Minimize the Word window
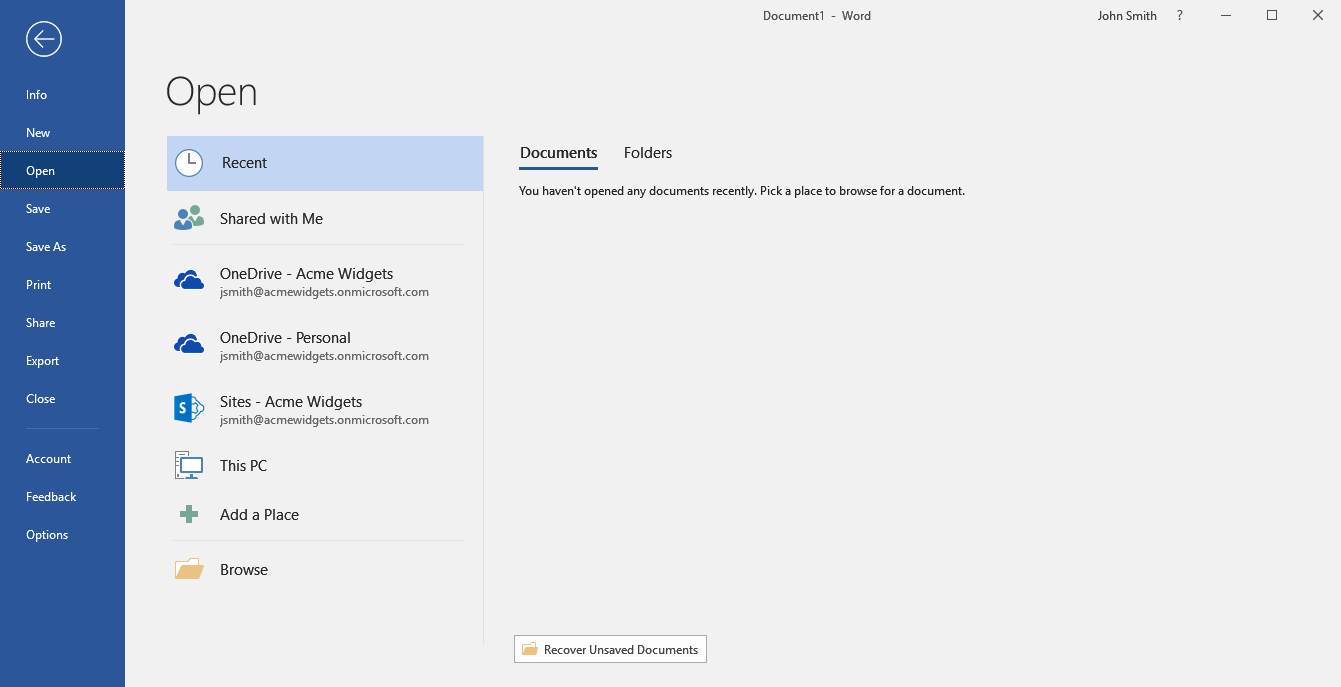Image resolution: width=1341 pixels, height=687 pixels. (1227, 16)
